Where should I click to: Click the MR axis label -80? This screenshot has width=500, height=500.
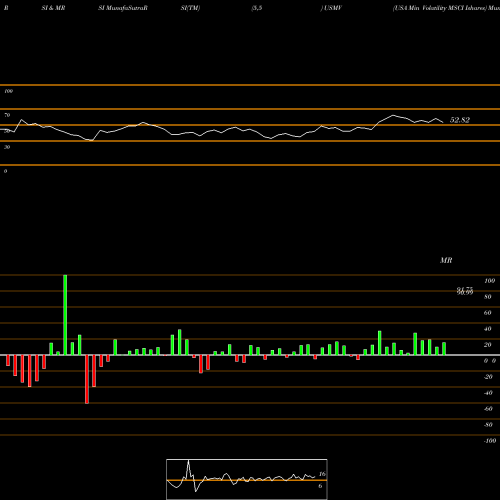488,425
